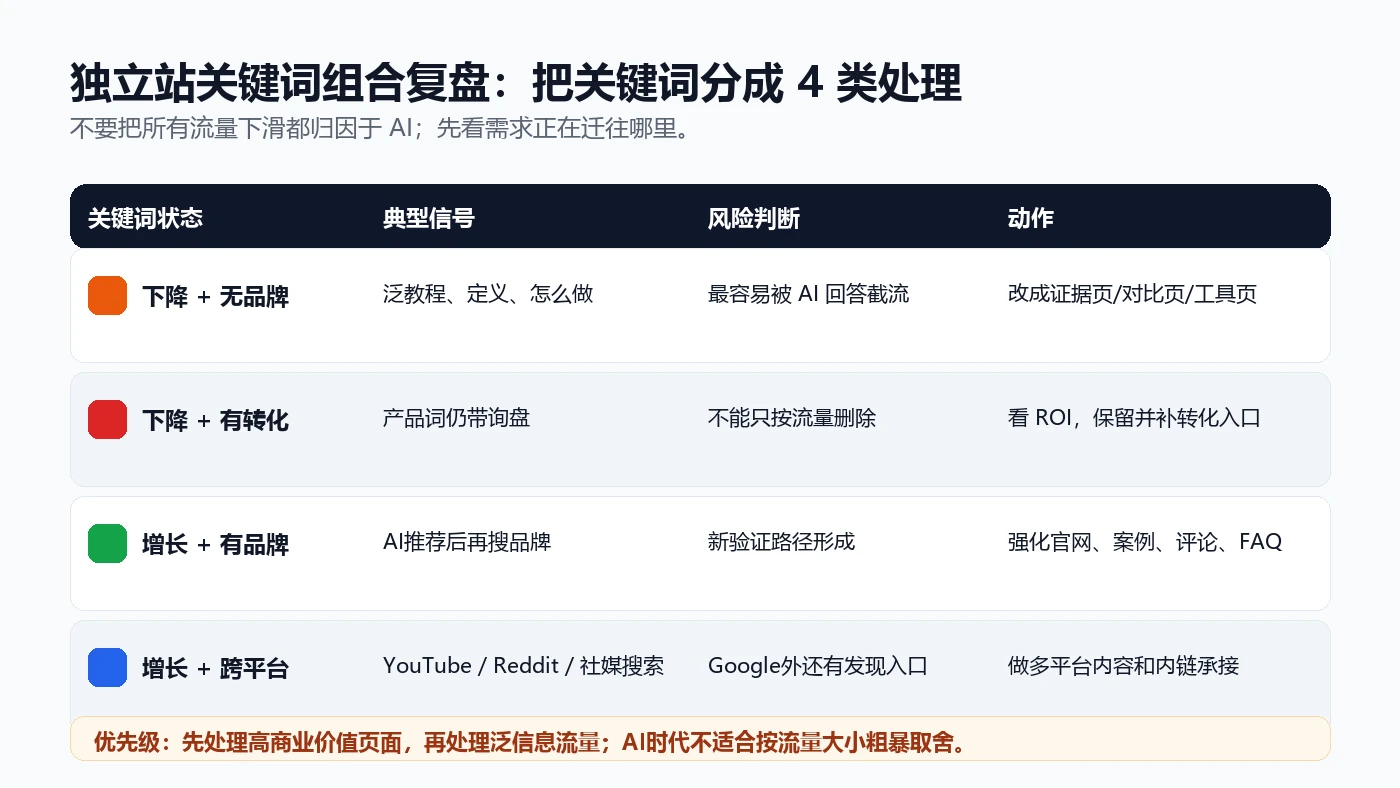Click the cell 最容易被 AI 回答截流

(x=808, y=294)
